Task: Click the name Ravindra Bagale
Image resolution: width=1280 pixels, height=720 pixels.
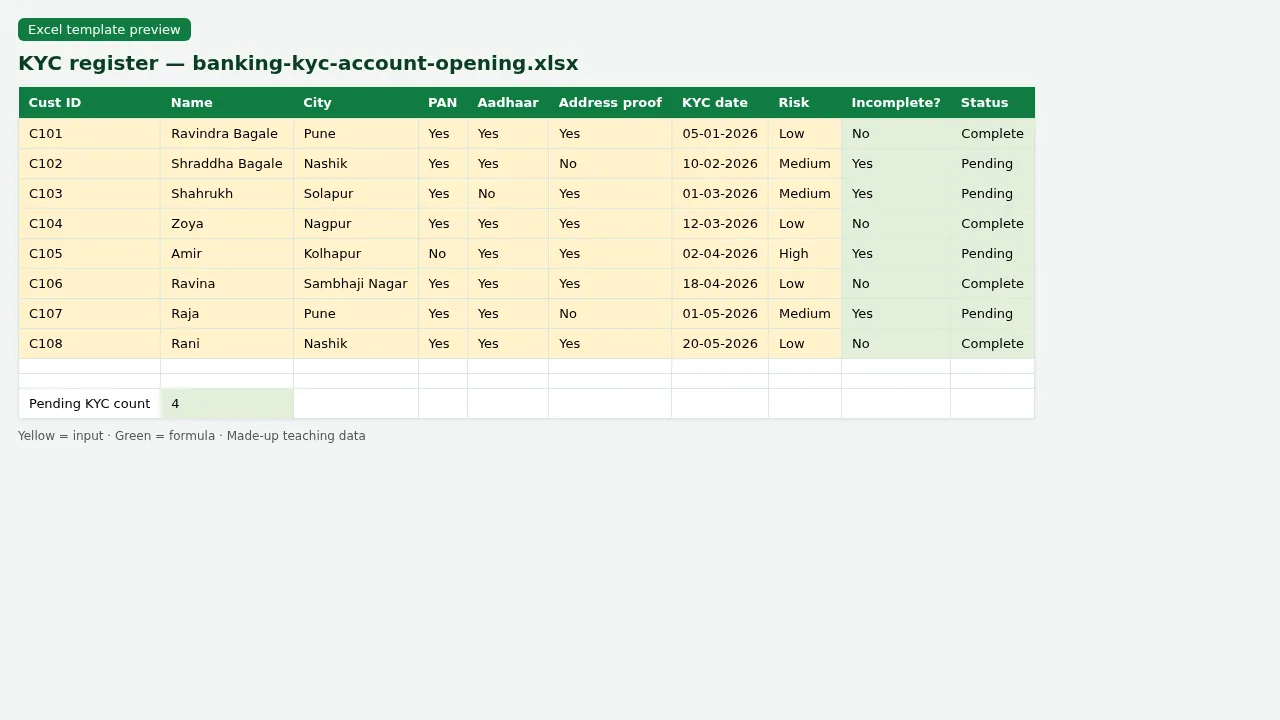Action: point(227,134)
